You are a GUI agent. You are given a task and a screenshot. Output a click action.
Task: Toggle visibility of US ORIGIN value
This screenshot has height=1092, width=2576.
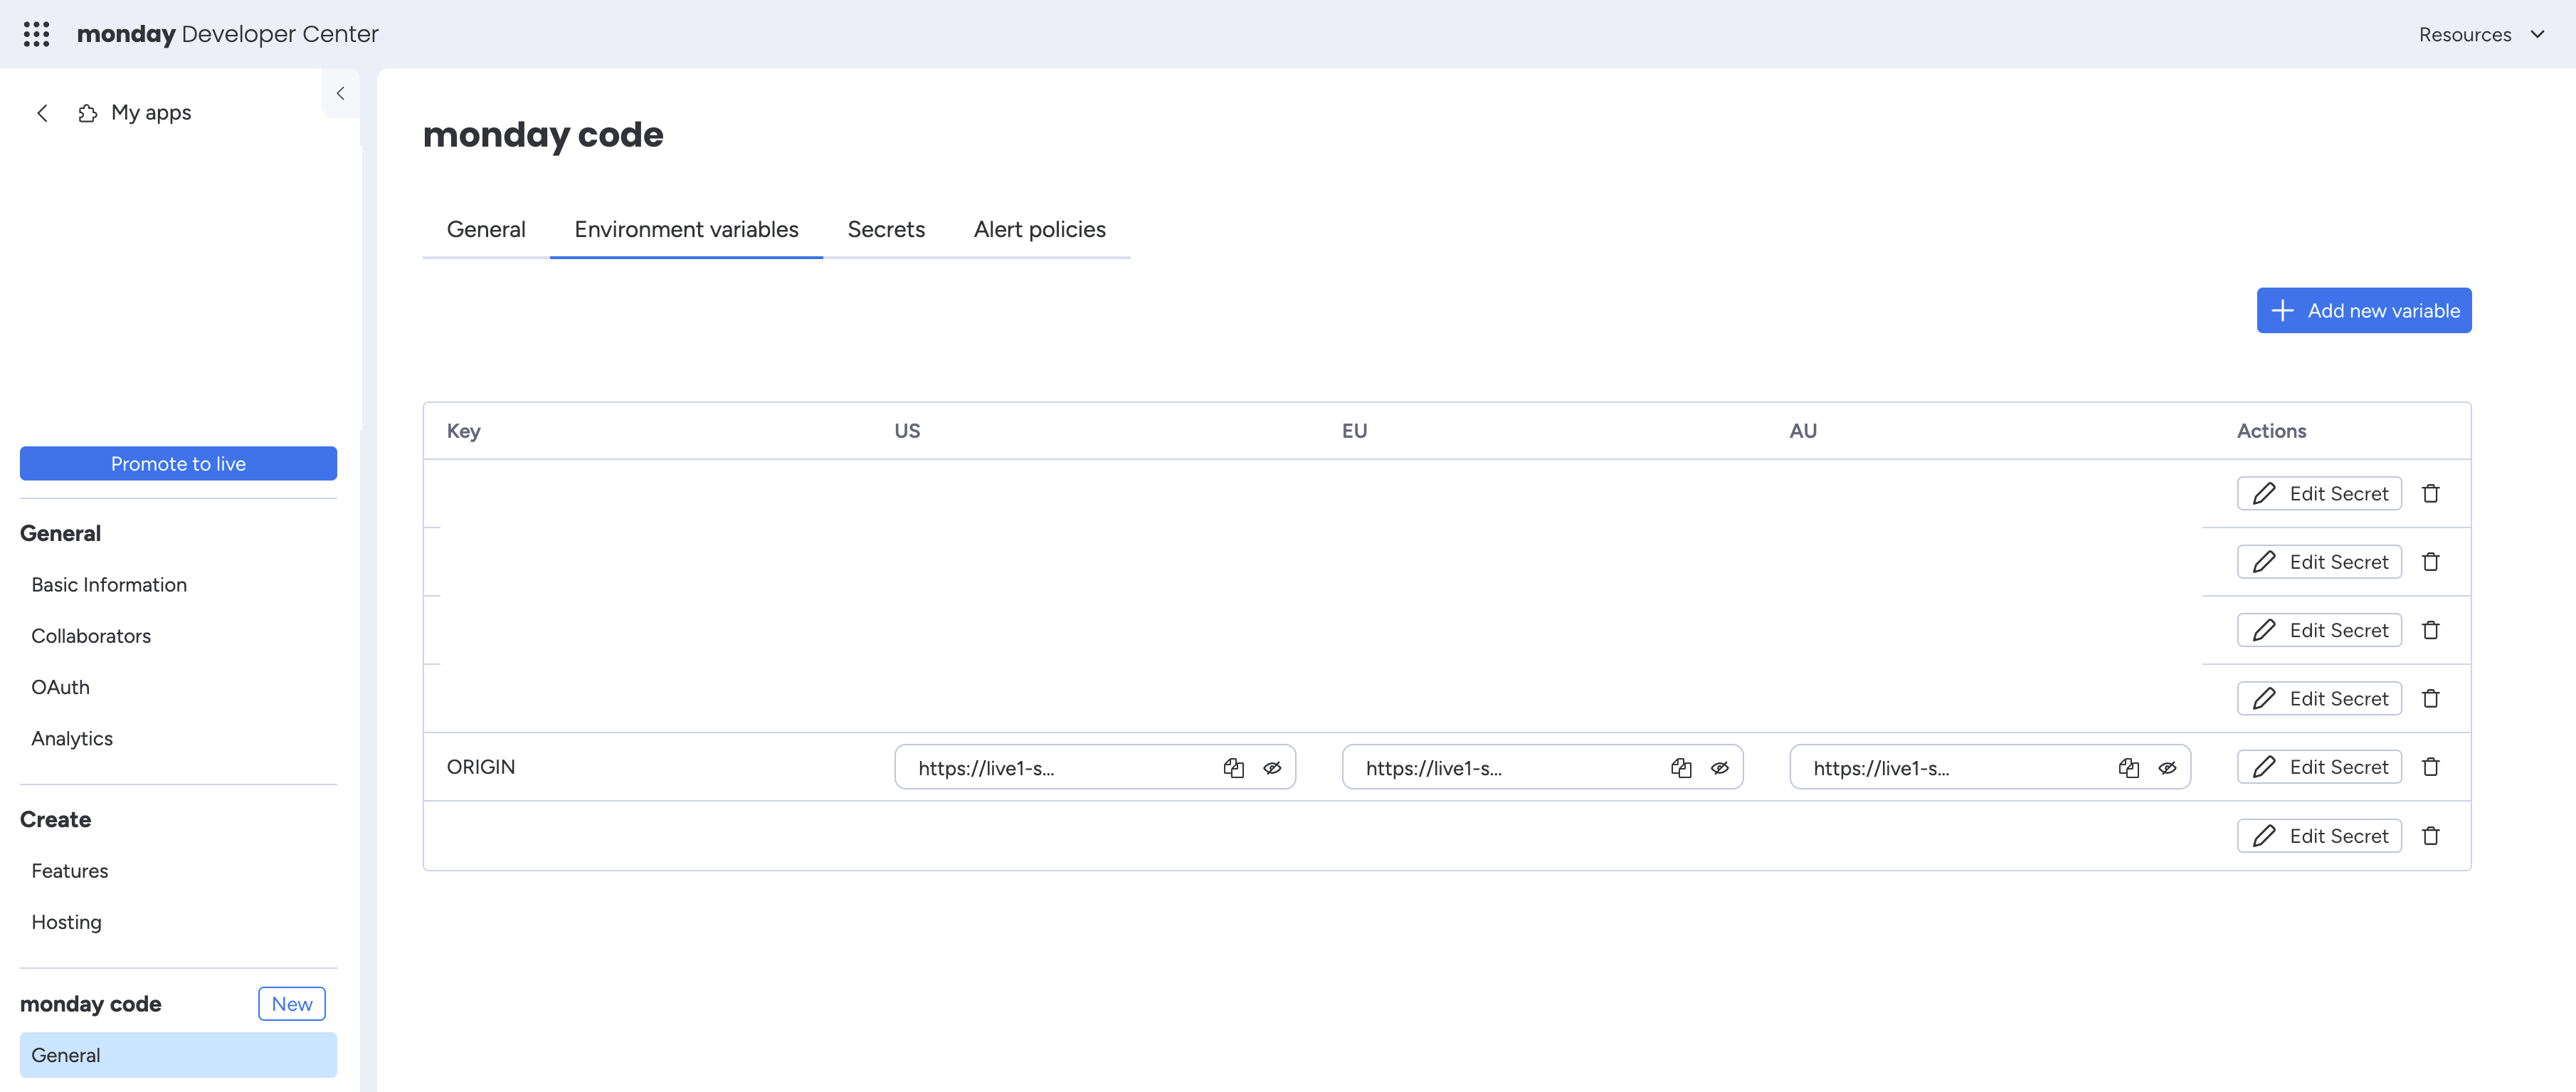coord(1272,768)
